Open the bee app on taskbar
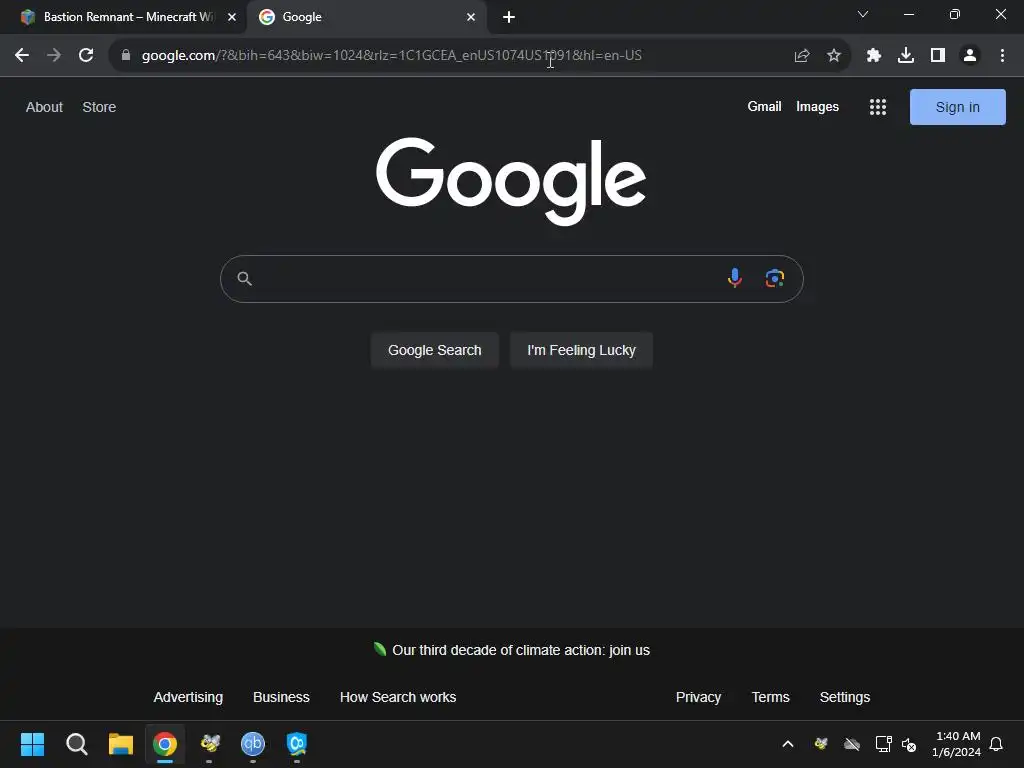 (x=209, y=743)
